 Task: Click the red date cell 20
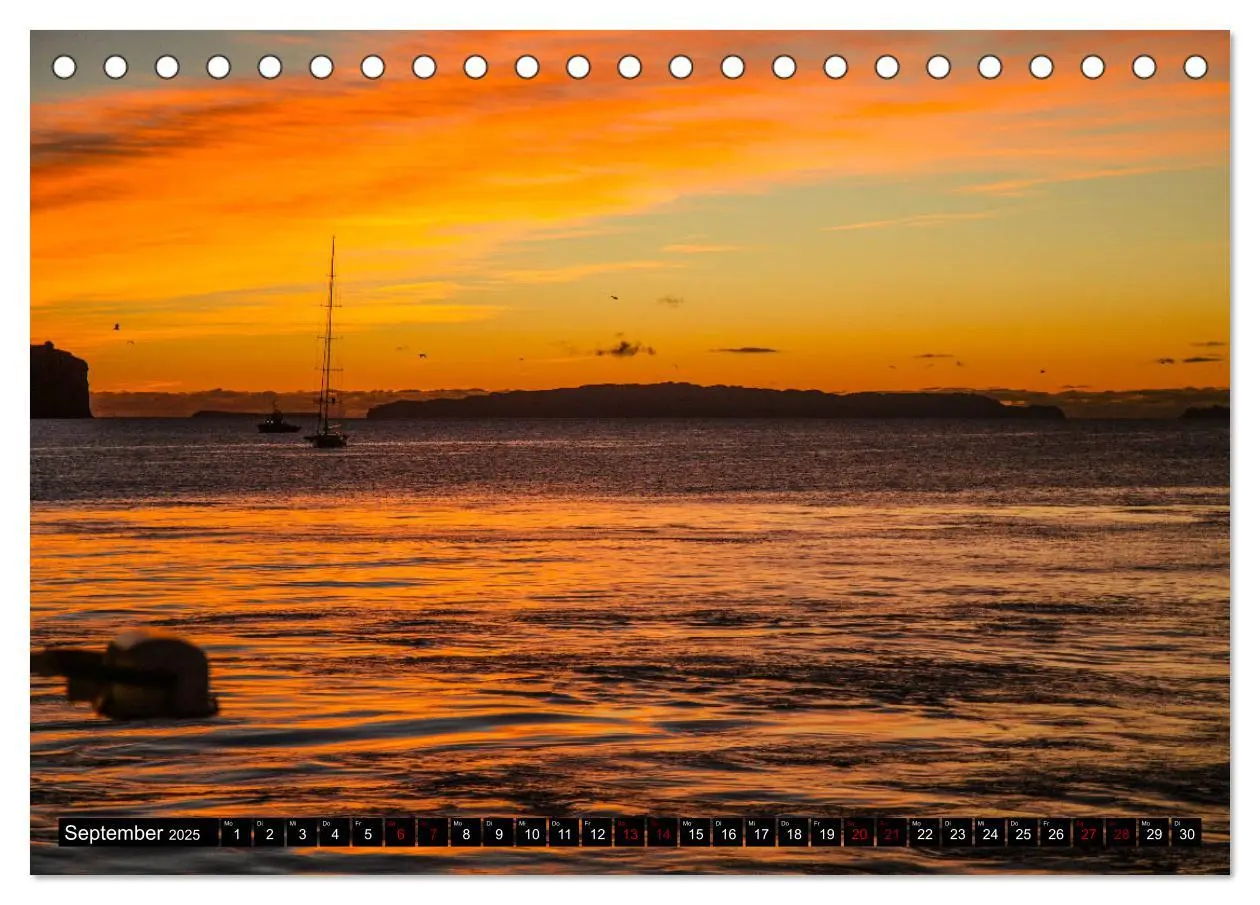[x=859, y=833]
